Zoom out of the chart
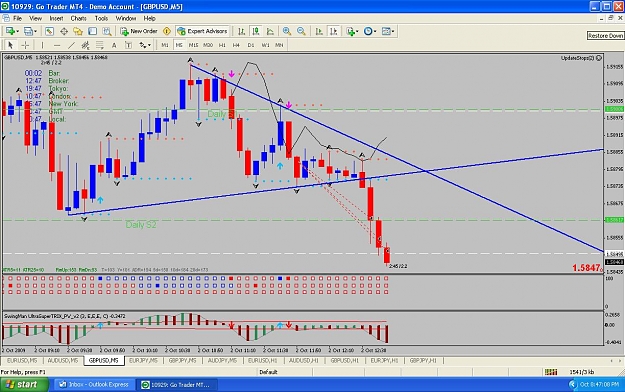The image size is (625, 392). 301,31
